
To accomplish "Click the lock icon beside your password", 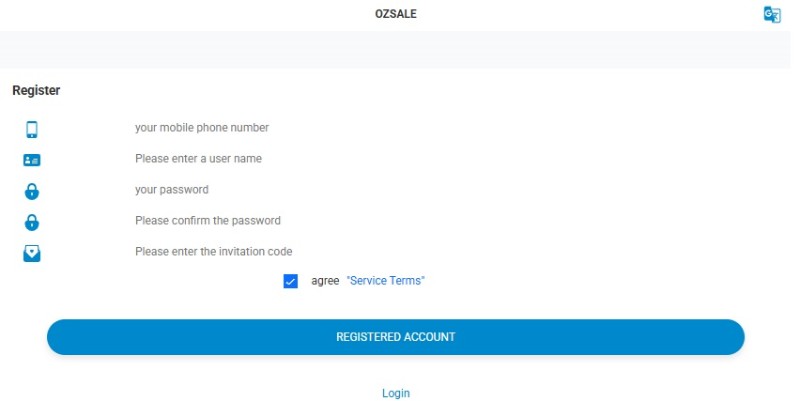I will tap(32, 191).
